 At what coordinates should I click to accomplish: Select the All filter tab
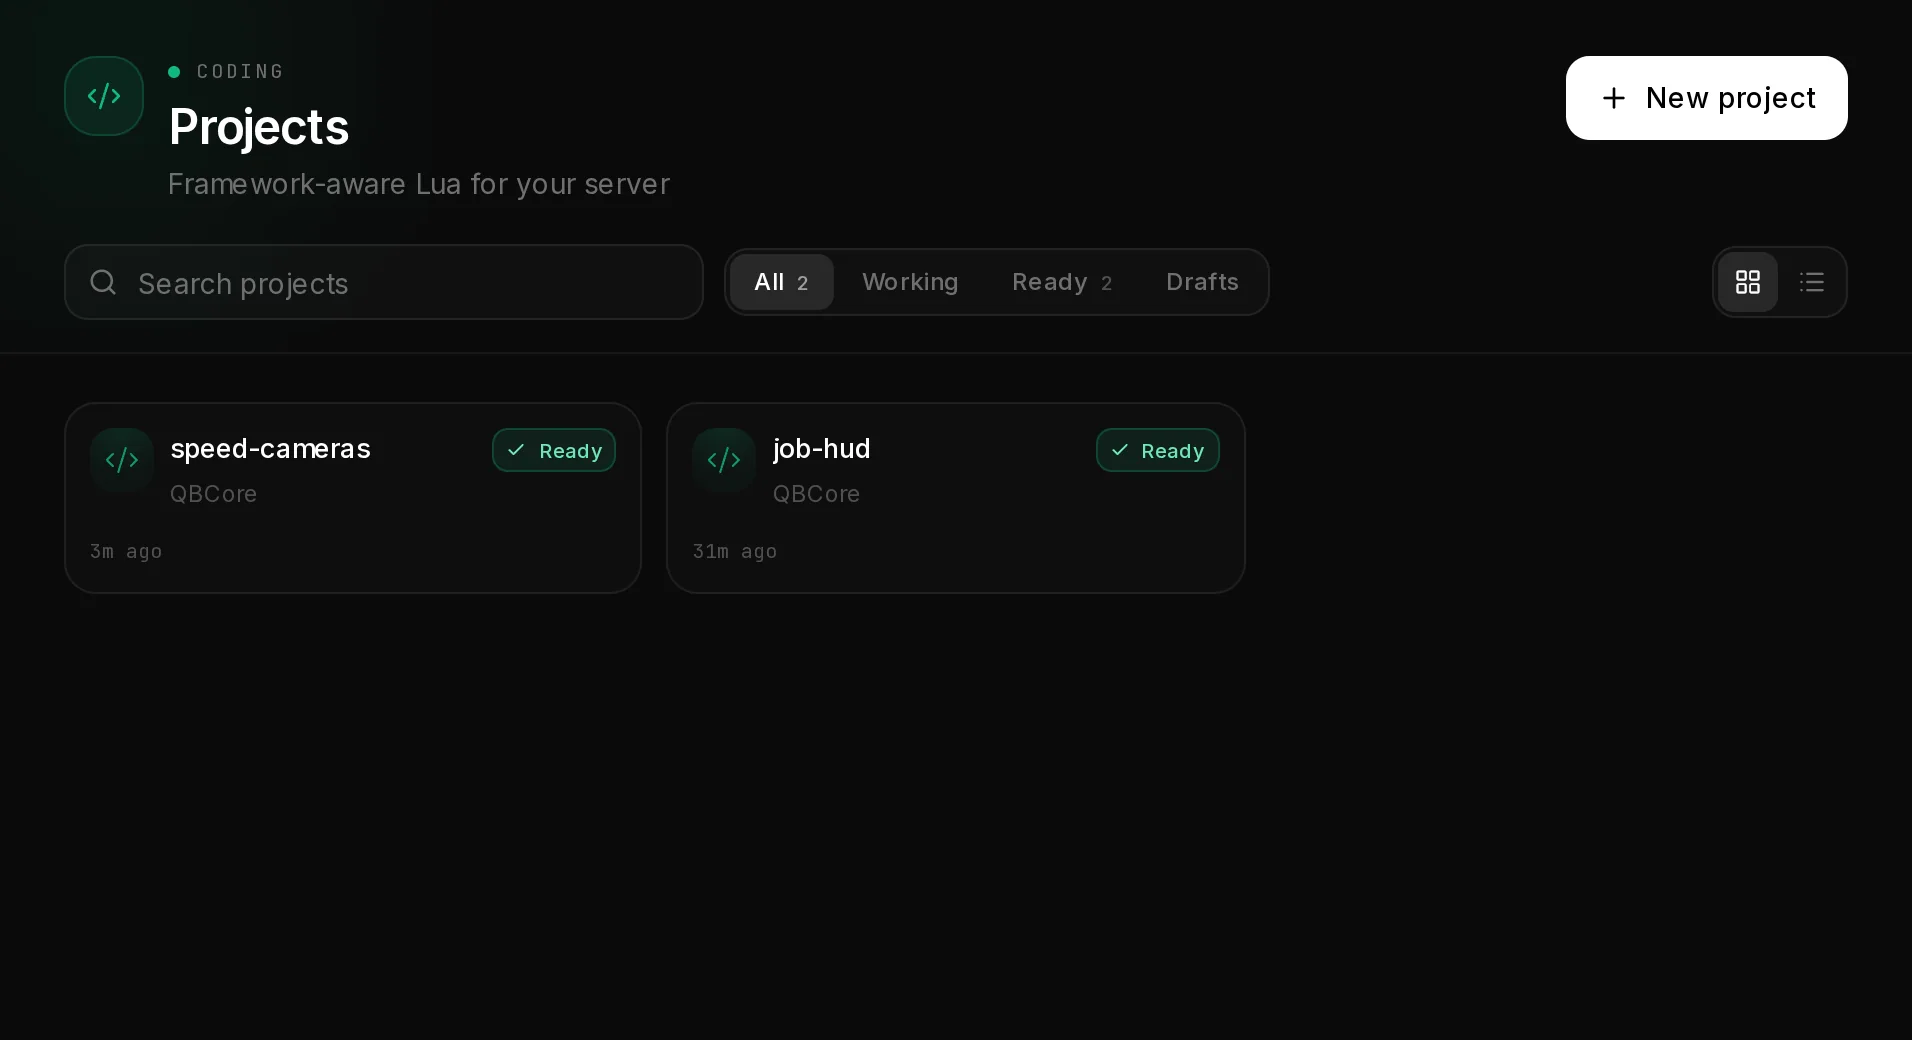(781, 282)
